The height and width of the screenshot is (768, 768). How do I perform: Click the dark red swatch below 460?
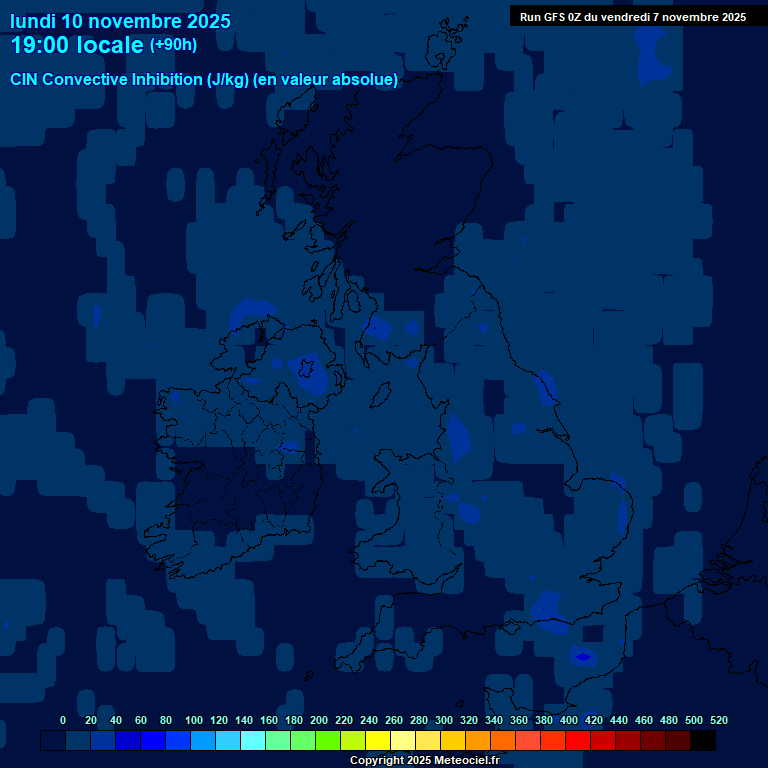653,741
